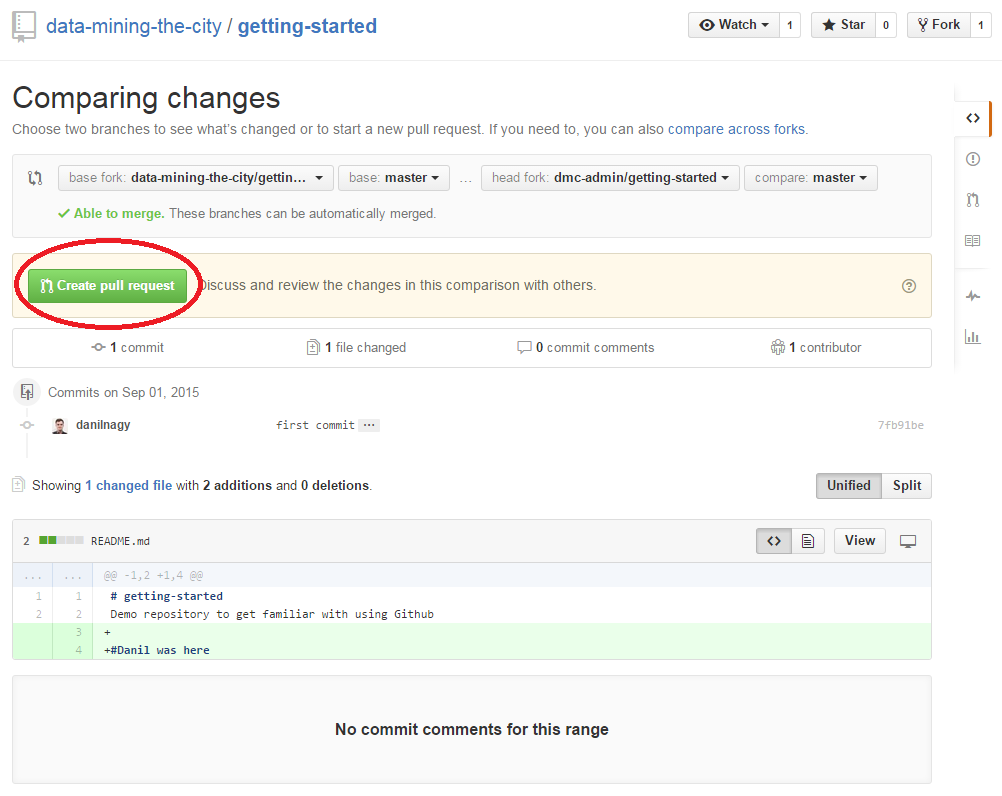
Task: Open the Watch dropdown
Action: (x=734, y=25)
